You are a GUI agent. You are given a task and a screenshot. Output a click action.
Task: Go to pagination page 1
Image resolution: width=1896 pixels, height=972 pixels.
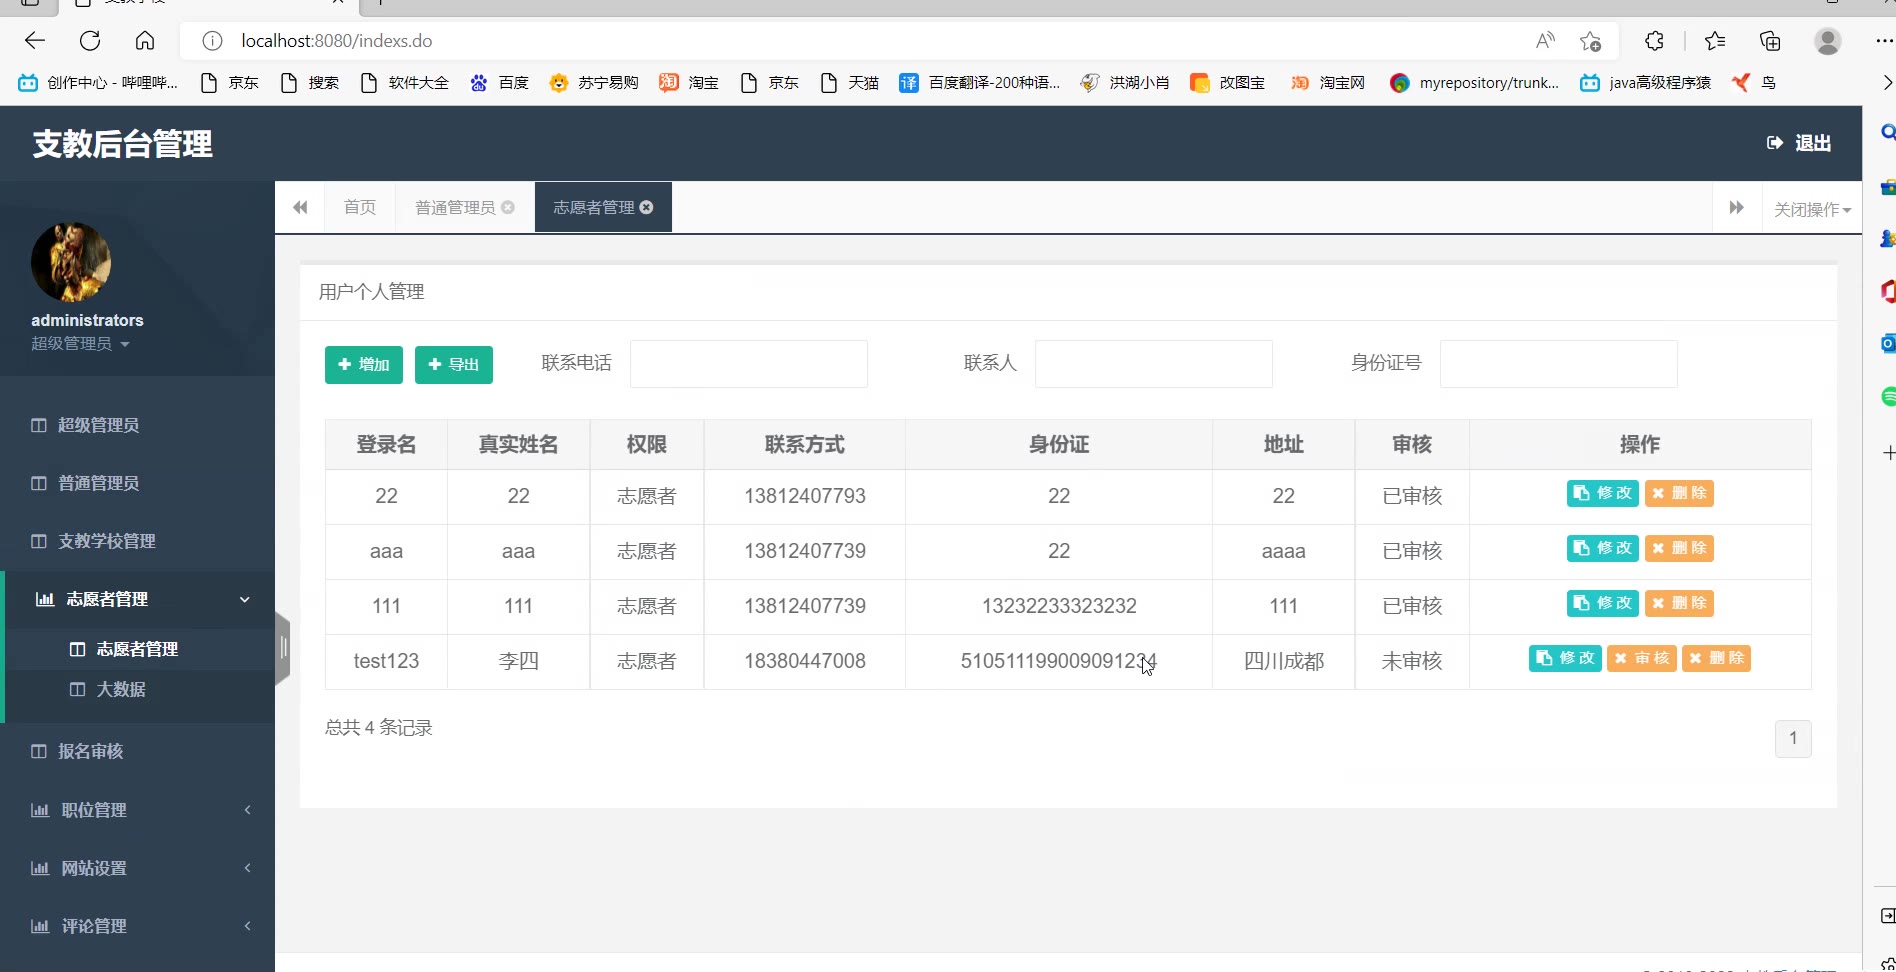(x=1793, y=738)
